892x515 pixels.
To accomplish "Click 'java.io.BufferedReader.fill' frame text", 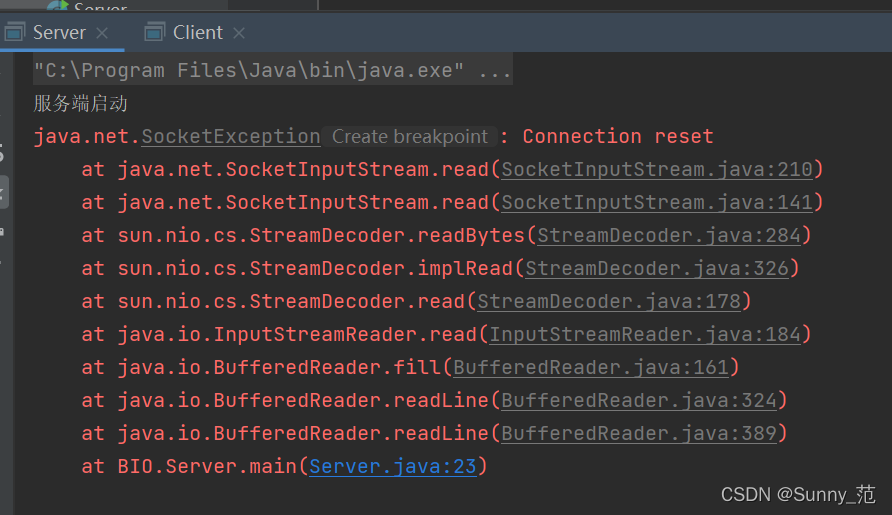I will (279, 368).
